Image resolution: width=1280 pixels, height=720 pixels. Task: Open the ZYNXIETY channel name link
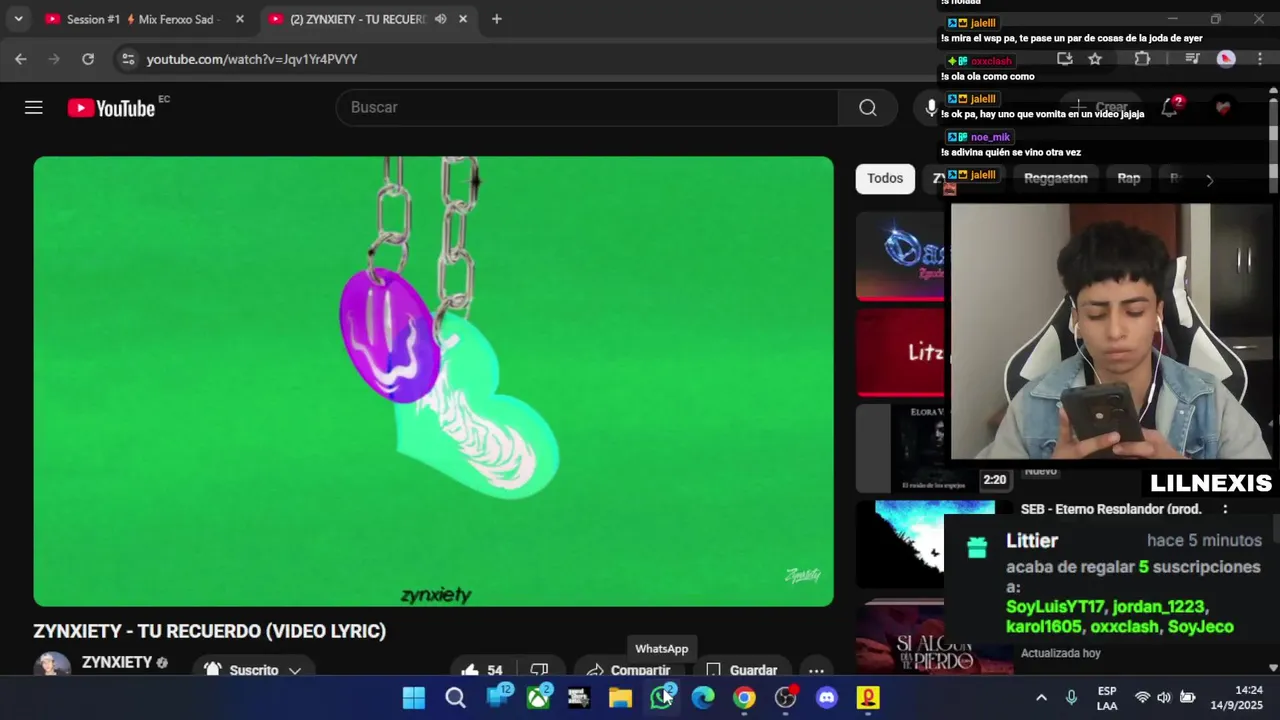point(117,662)
